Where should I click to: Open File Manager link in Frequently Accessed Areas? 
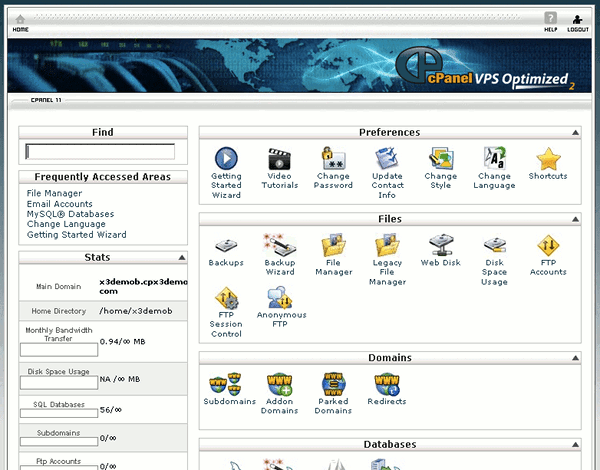[x=54, y=193]
